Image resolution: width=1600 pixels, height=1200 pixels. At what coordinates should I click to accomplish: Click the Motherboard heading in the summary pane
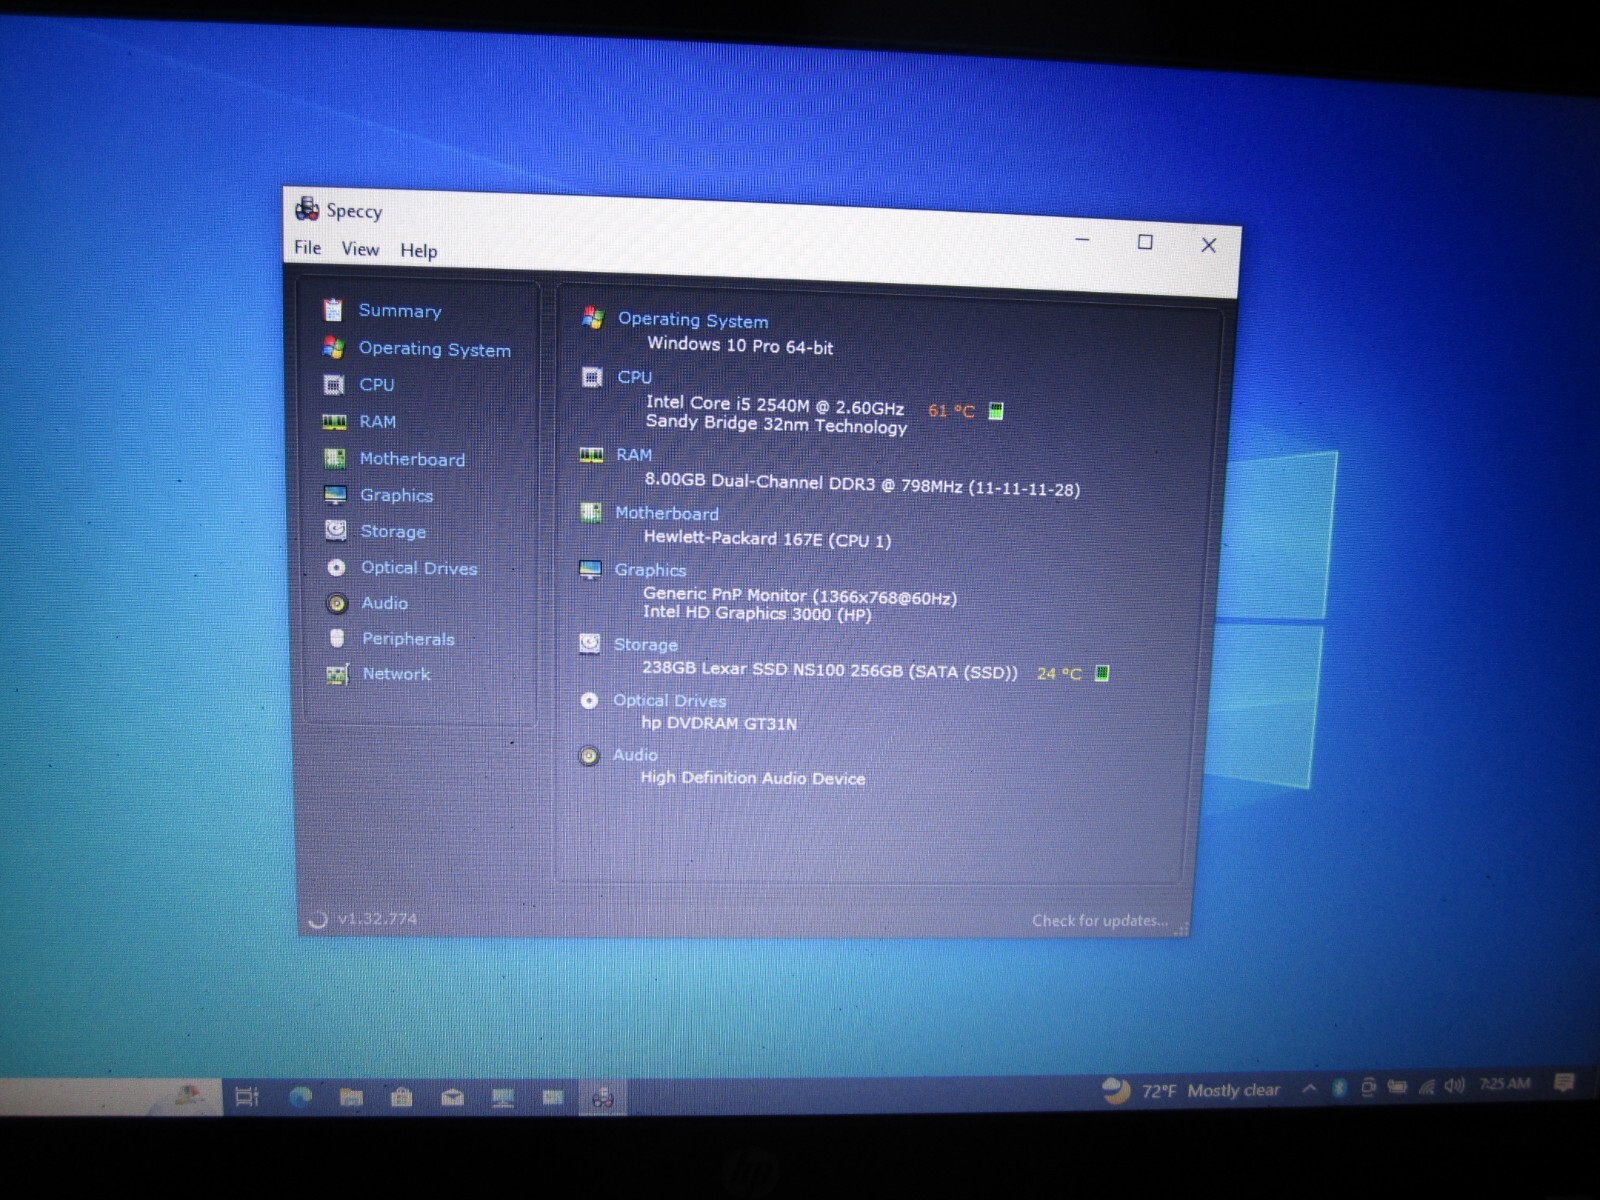pyautogui.click(x=666, y=513)
